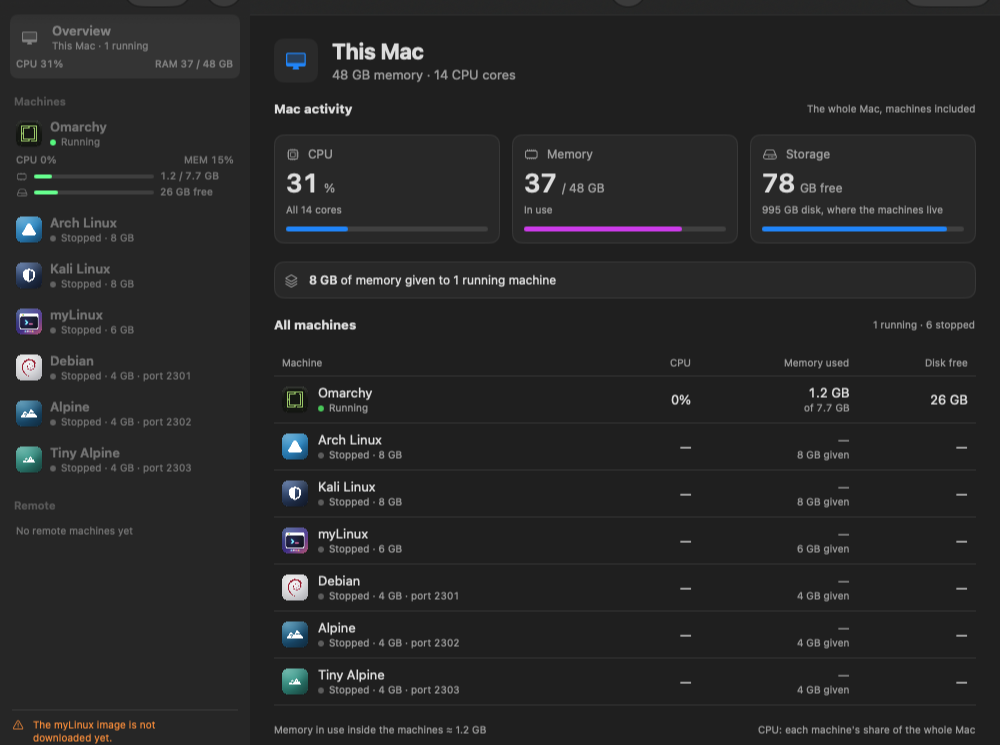Click the "8 GB of memory given" banner
This screenshot has width=1000, height=745.
coord(624,280)
